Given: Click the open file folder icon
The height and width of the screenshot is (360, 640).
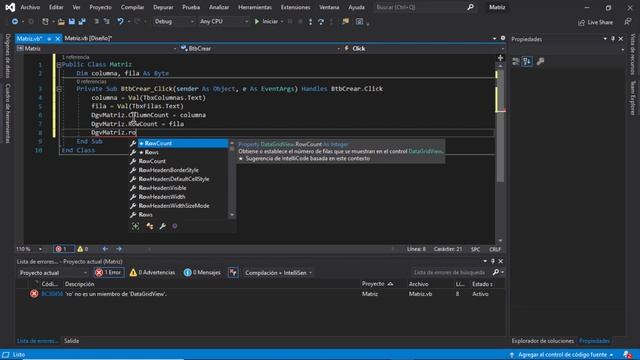Looking at the screenshot, I should tap(61, 21).
